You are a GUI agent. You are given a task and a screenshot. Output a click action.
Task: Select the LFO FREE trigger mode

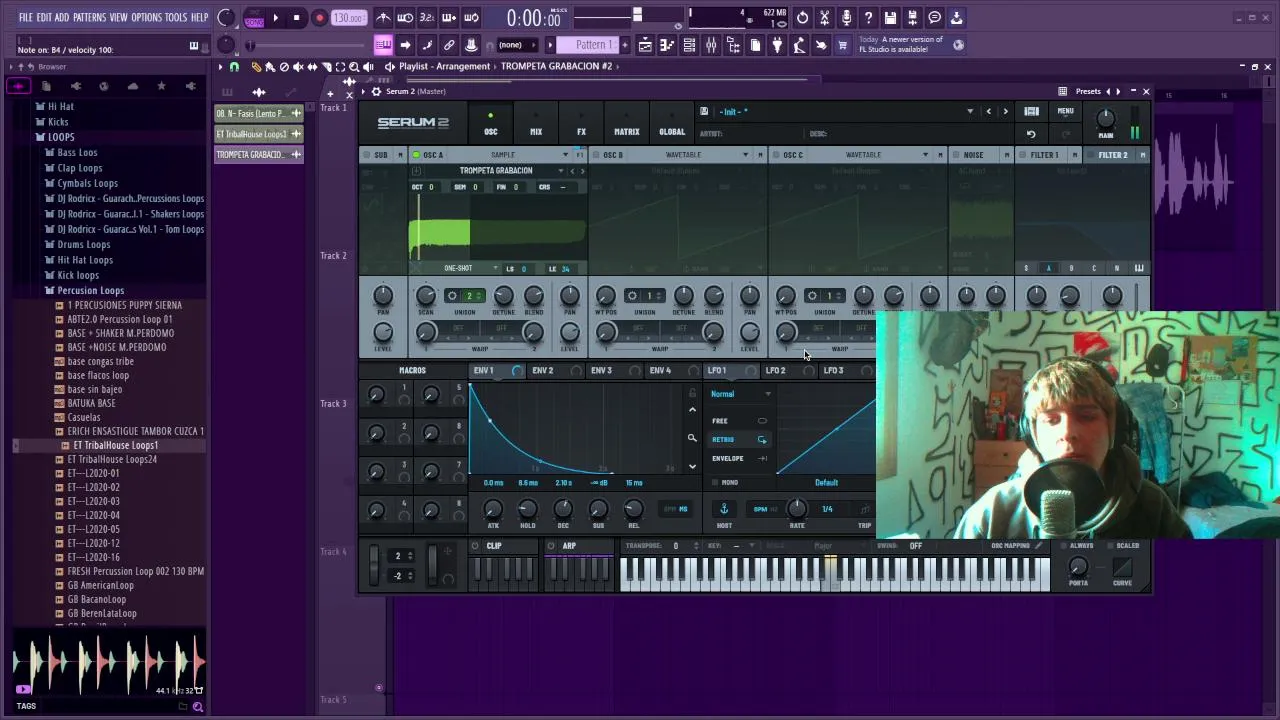tap(739, 421)
